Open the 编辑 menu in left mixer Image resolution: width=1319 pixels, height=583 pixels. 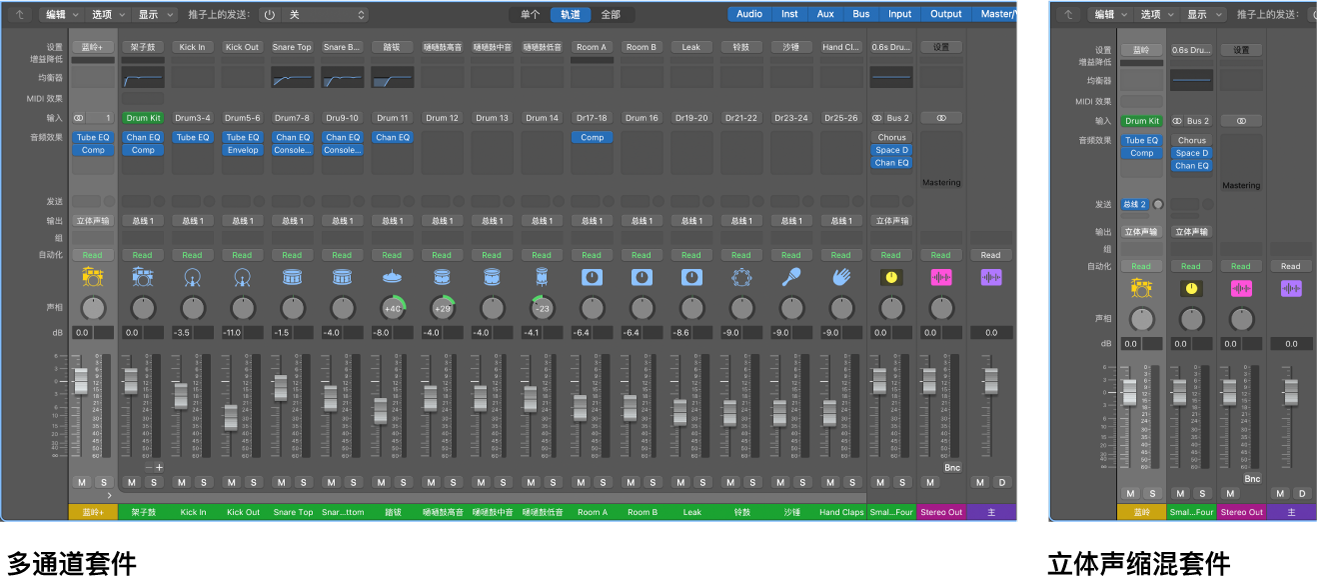point(62,15)
